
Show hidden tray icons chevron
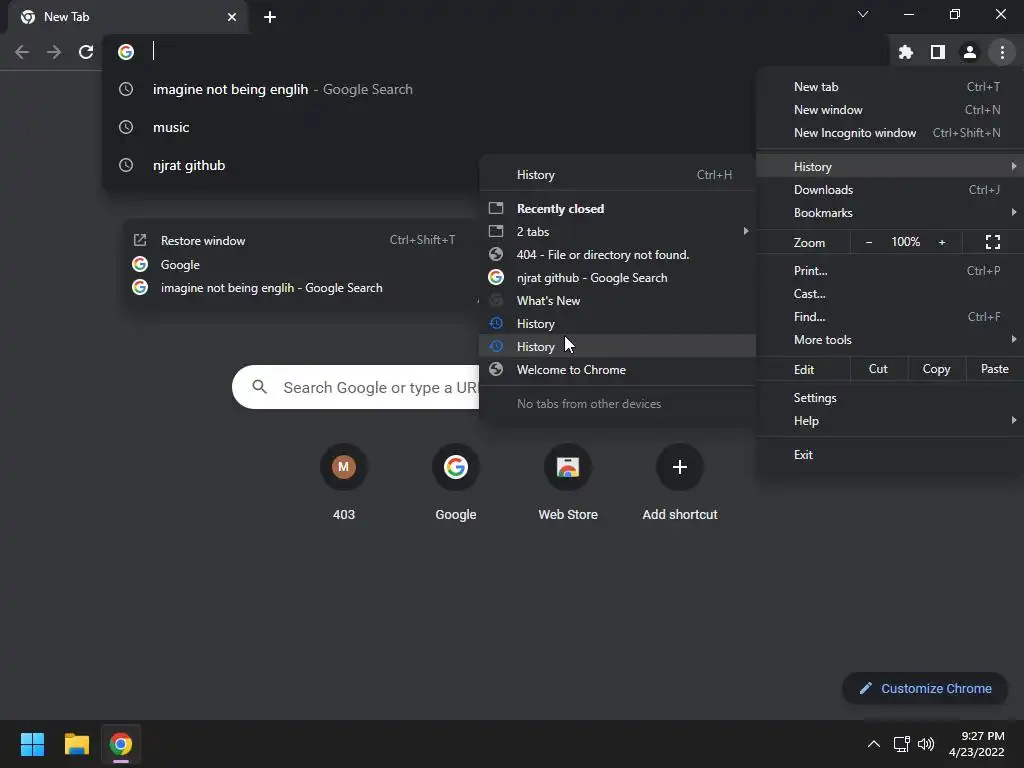[x=873, y=744]
